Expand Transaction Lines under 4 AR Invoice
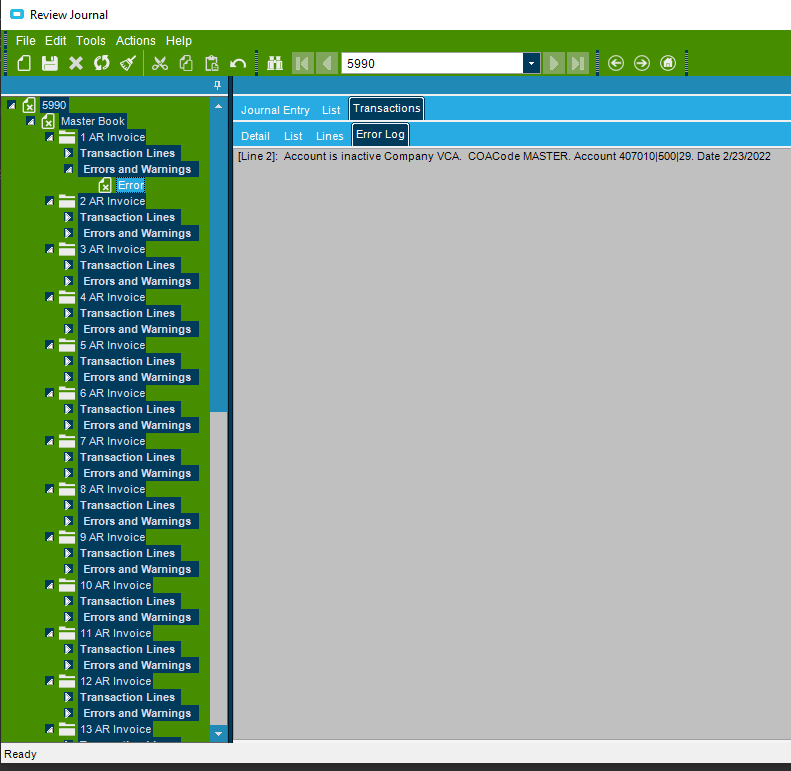 [69, 313]
